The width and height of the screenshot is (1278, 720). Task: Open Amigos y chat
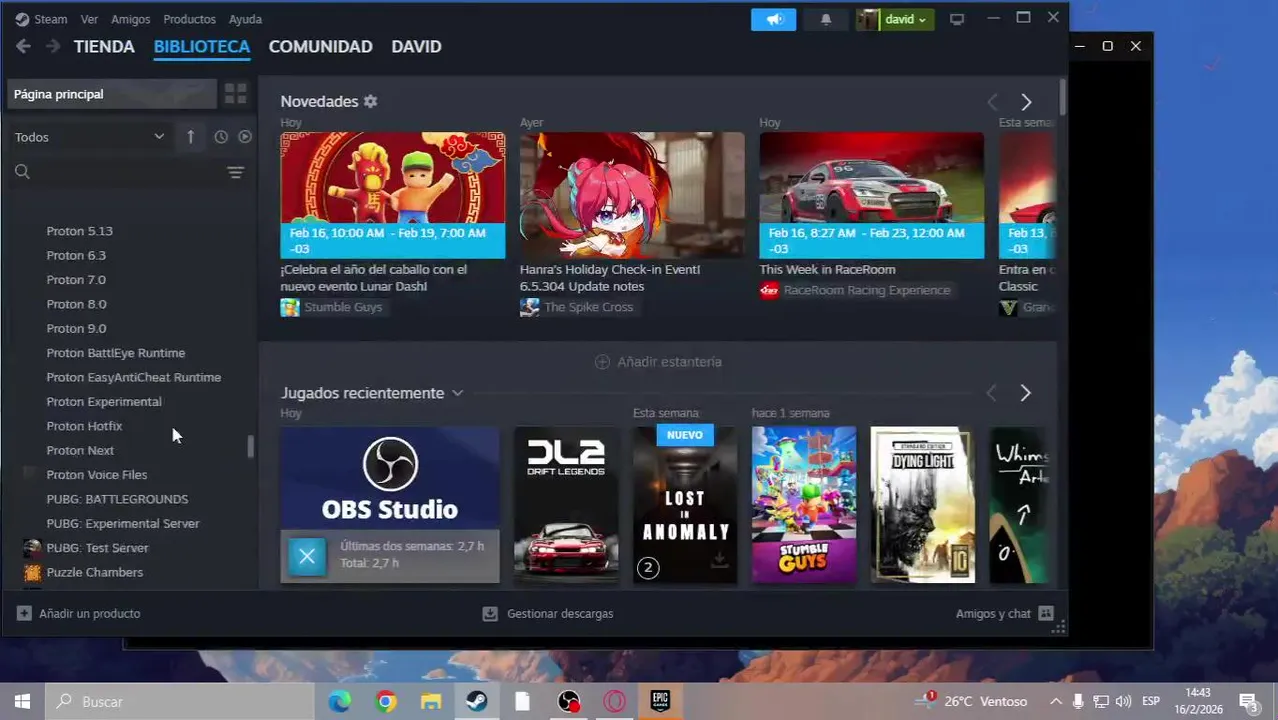coord(1004,613)
